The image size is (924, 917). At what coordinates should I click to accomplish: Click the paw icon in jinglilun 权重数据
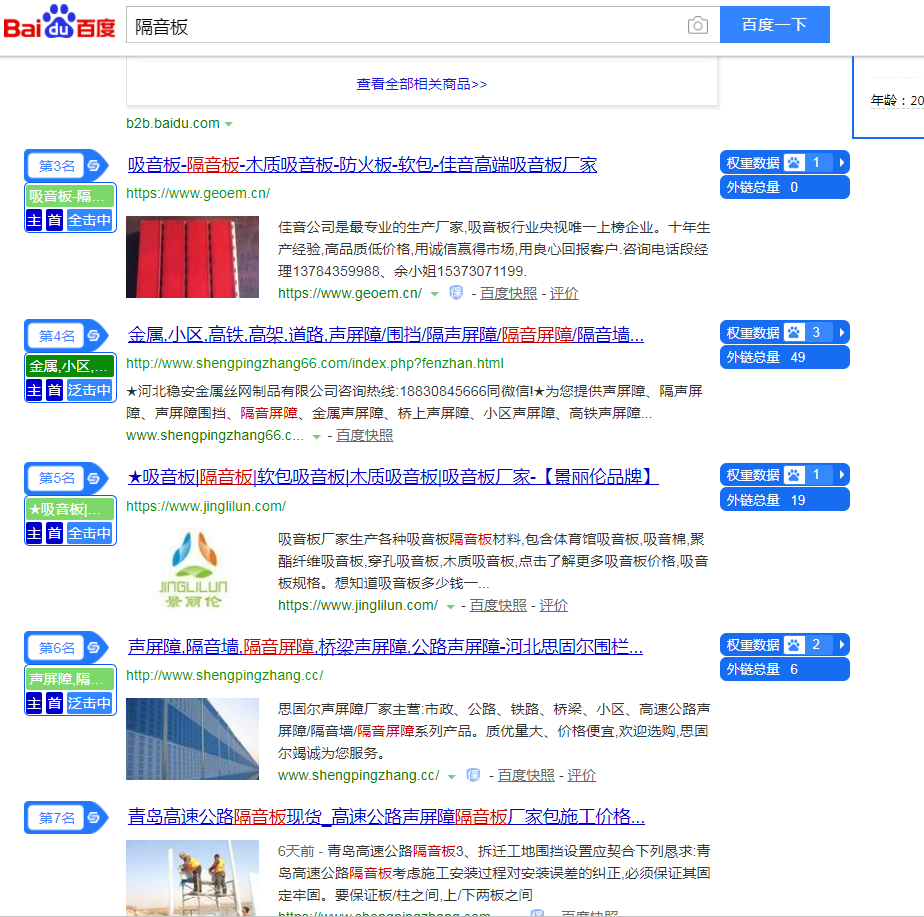tap(794, 474)
